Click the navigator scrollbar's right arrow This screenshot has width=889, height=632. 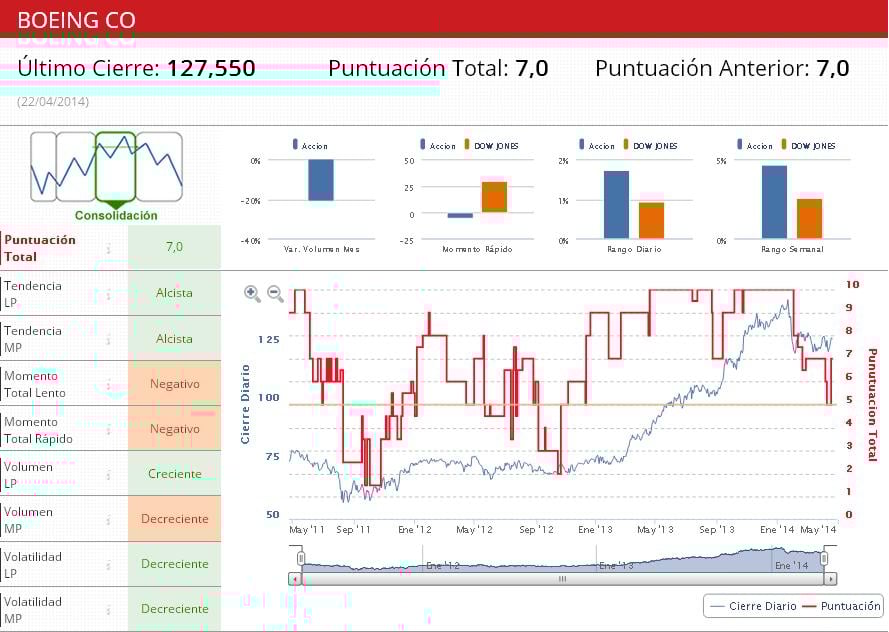[x=831, y=579]
